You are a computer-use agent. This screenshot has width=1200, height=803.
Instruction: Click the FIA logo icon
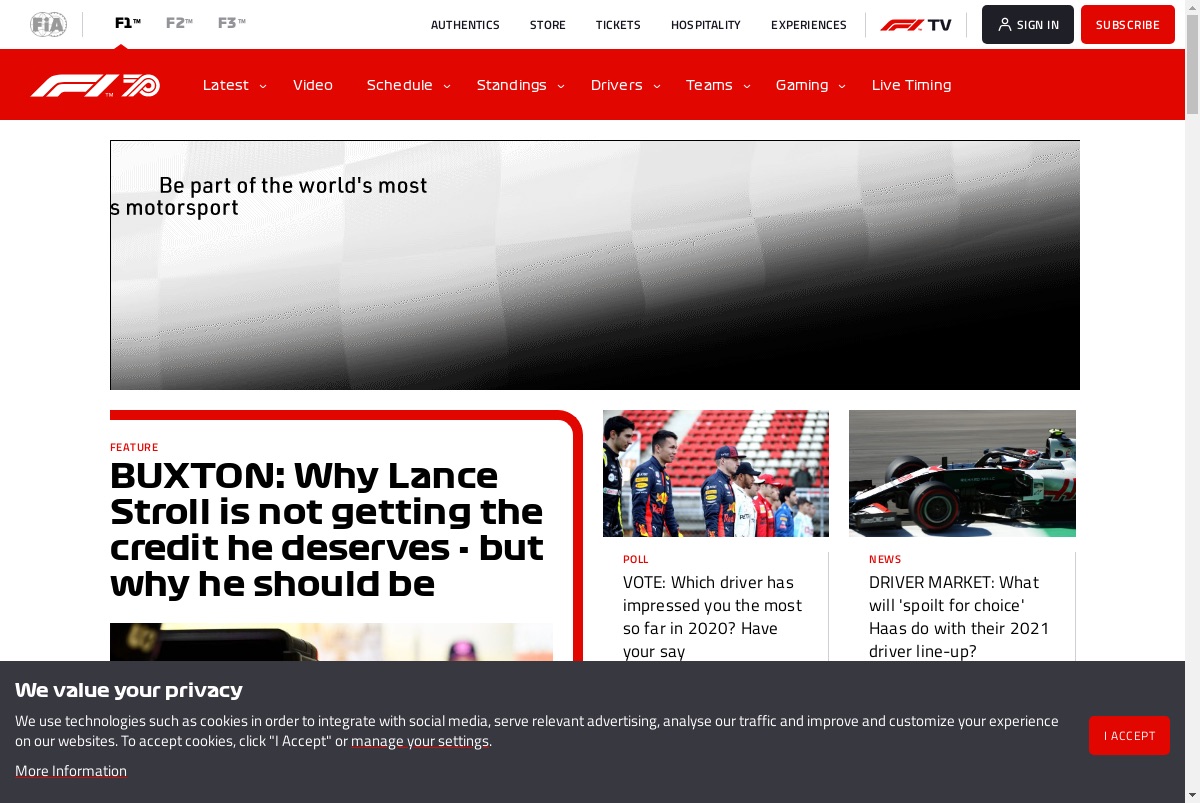[x=48, y=24]
